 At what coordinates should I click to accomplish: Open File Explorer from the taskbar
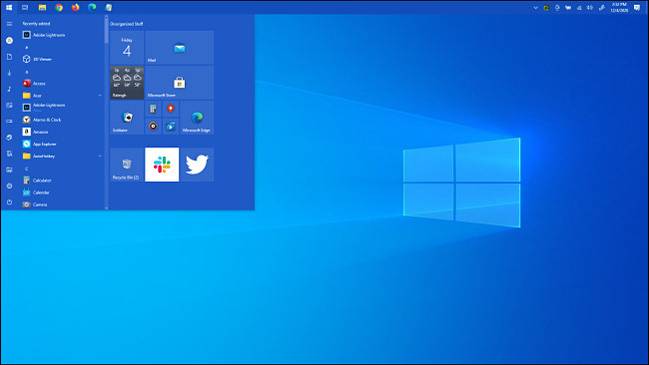click(42, 7)
